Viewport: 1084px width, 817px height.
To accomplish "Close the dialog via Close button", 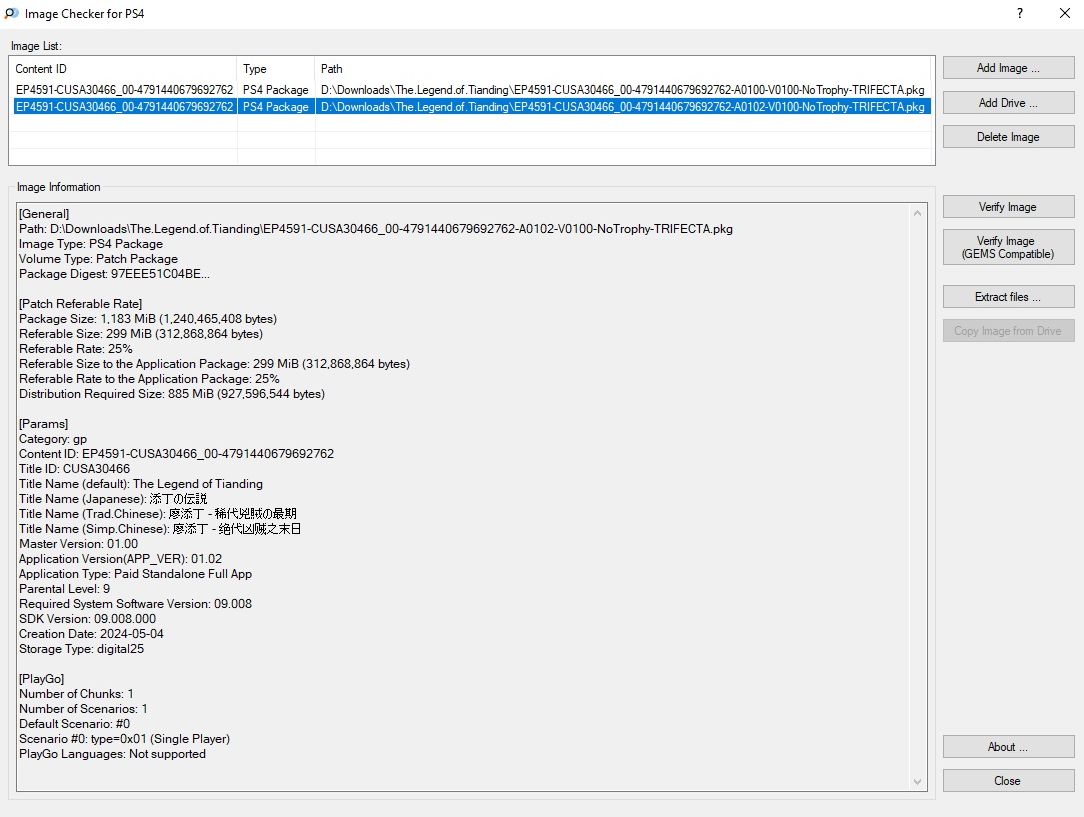I will 1008,780.
